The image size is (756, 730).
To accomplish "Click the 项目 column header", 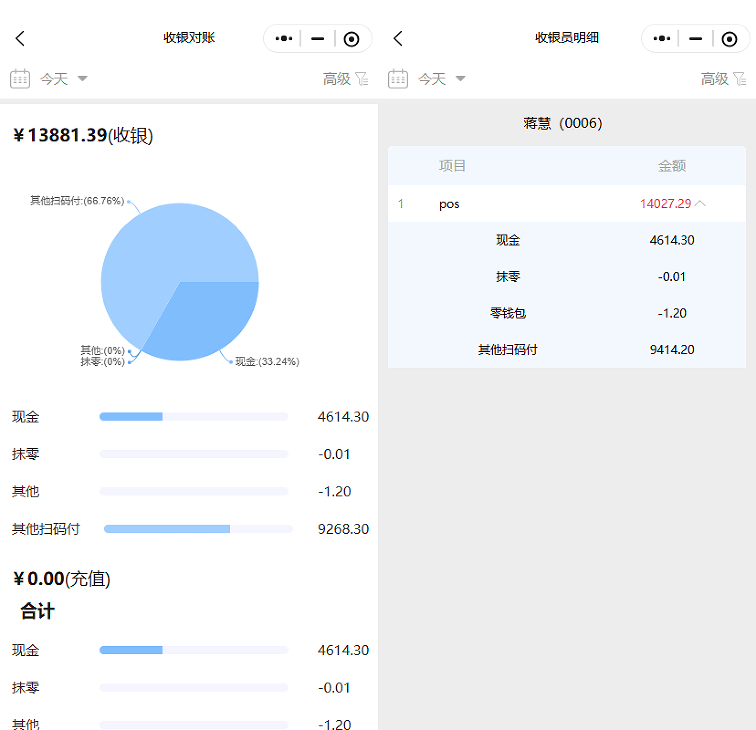I will tap(452, 166).
